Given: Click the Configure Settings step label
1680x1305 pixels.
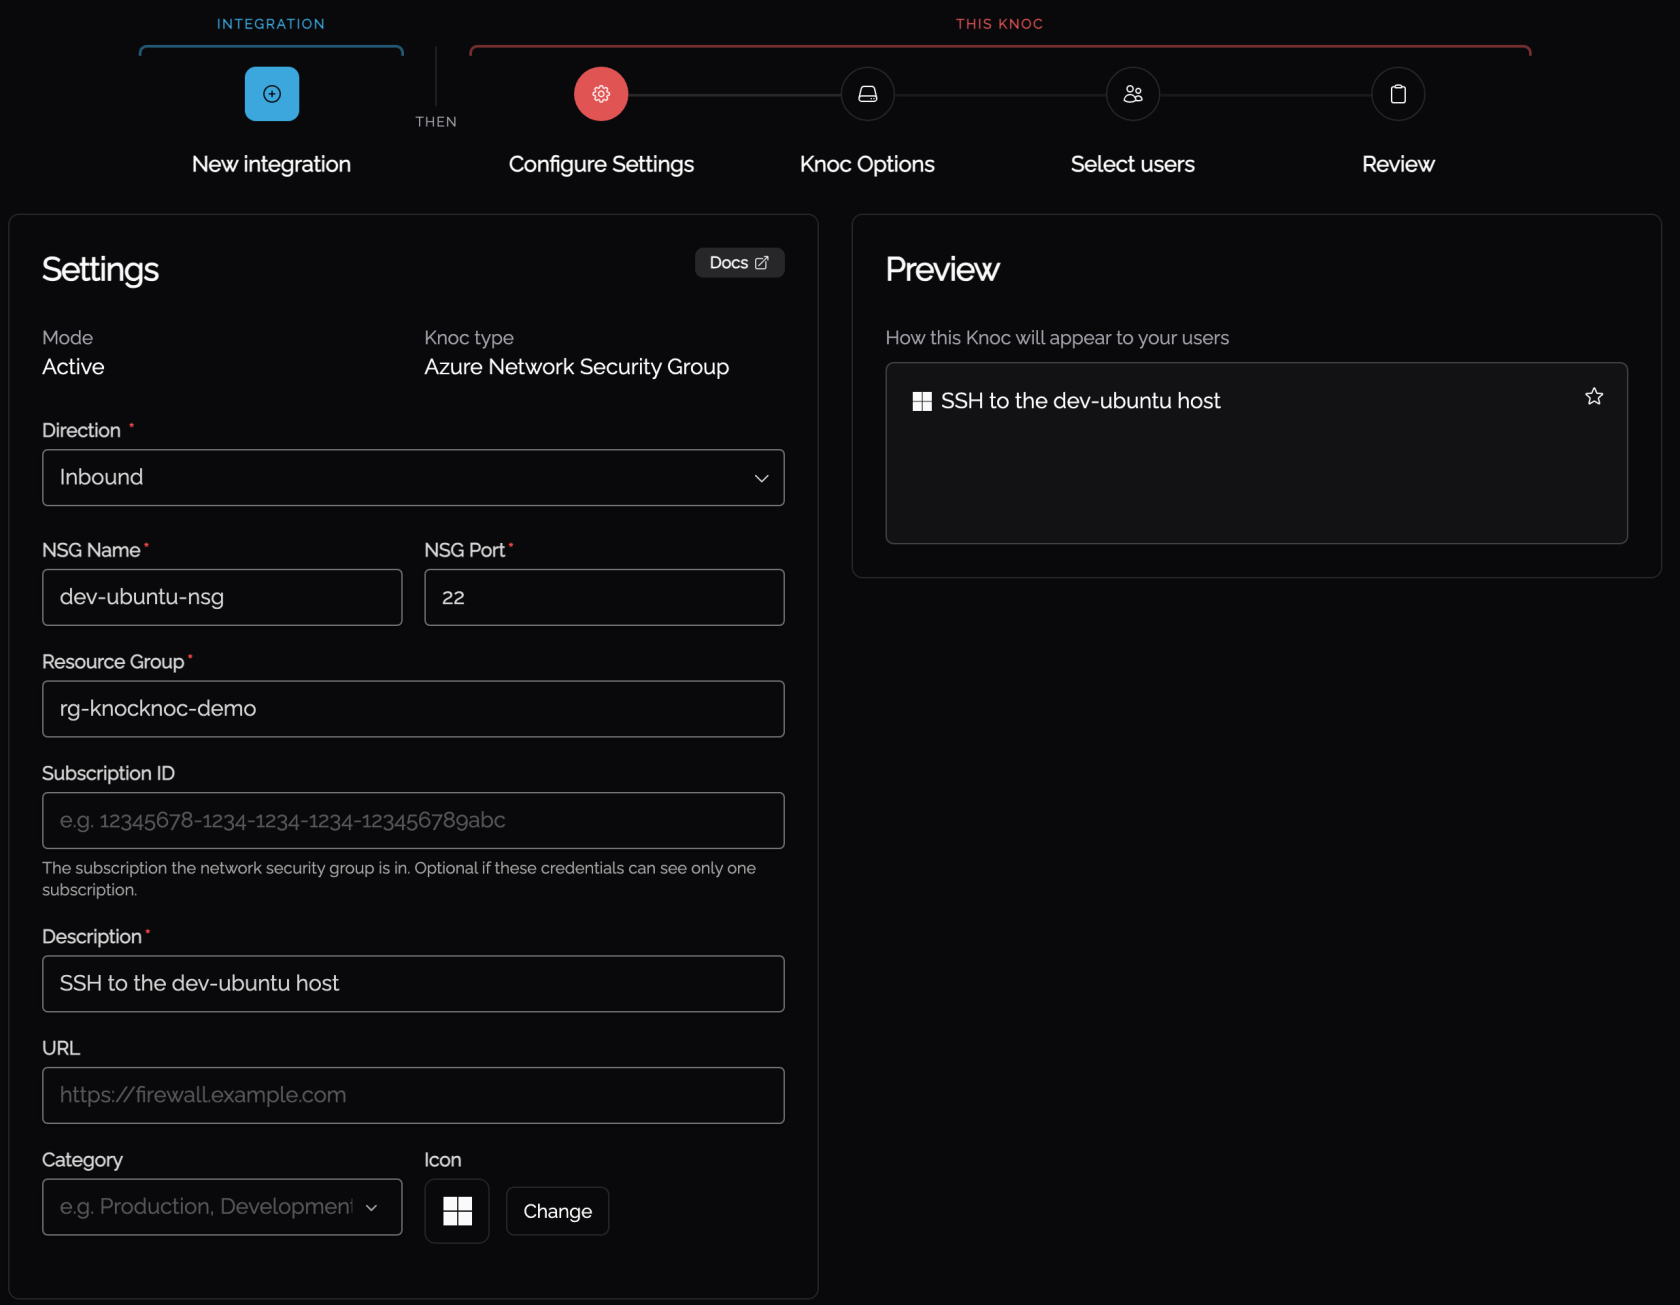Looking at the screenshot, I should 601,164.
